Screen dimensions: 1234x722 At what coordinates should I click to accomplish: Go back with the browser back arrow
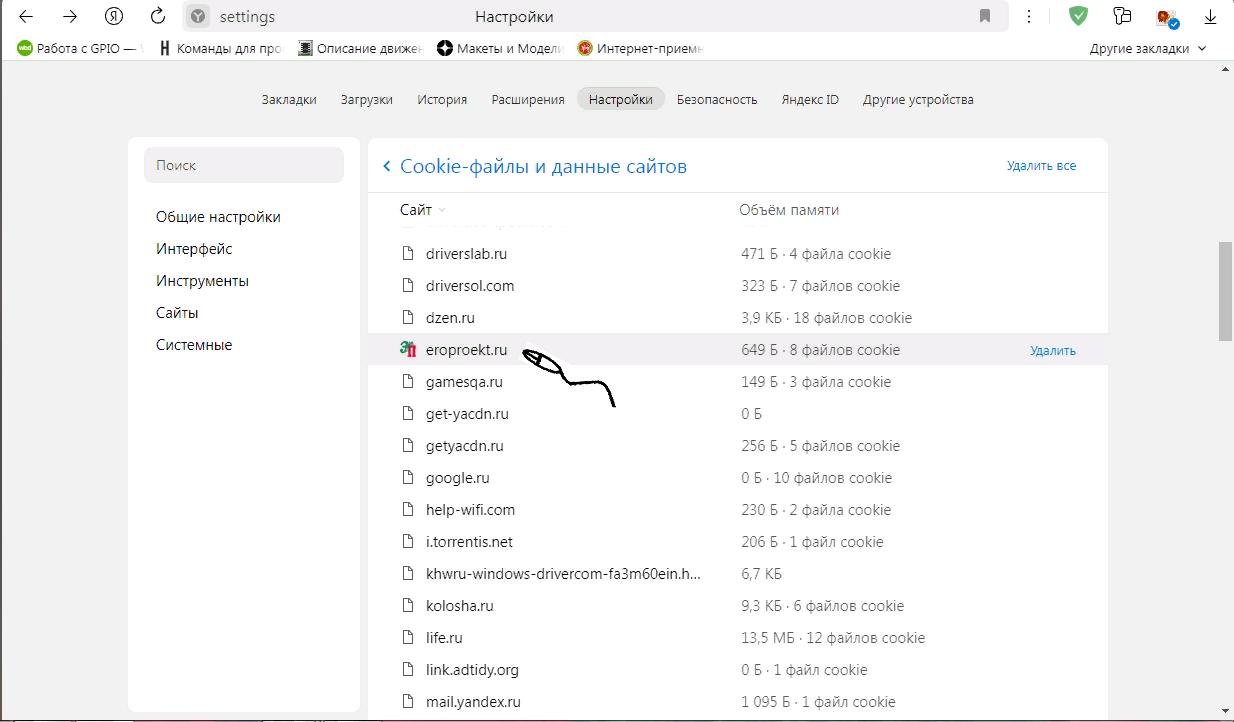click(27, 16)
